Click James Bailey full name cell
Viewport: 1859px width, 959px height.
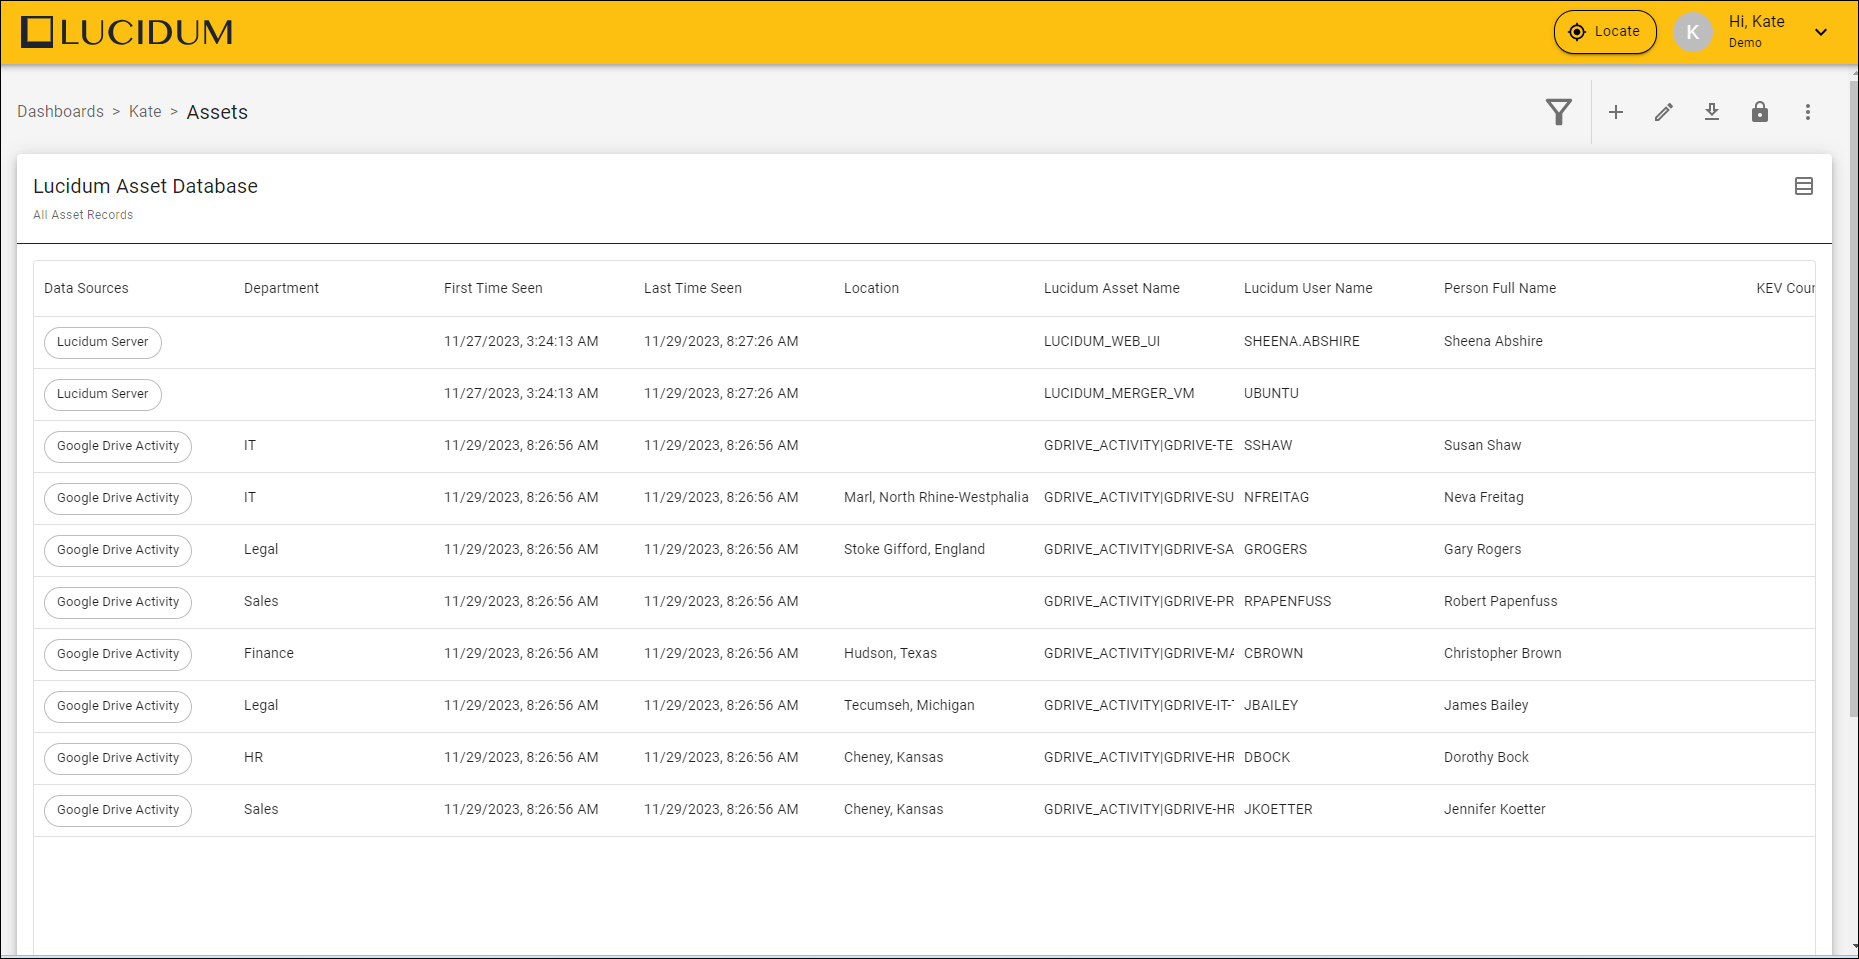[x=1486, y=705]
